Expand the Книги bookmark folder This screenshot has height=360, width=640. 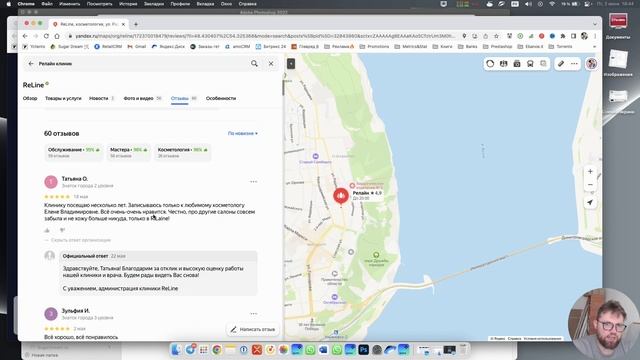[x=442, y=47]
